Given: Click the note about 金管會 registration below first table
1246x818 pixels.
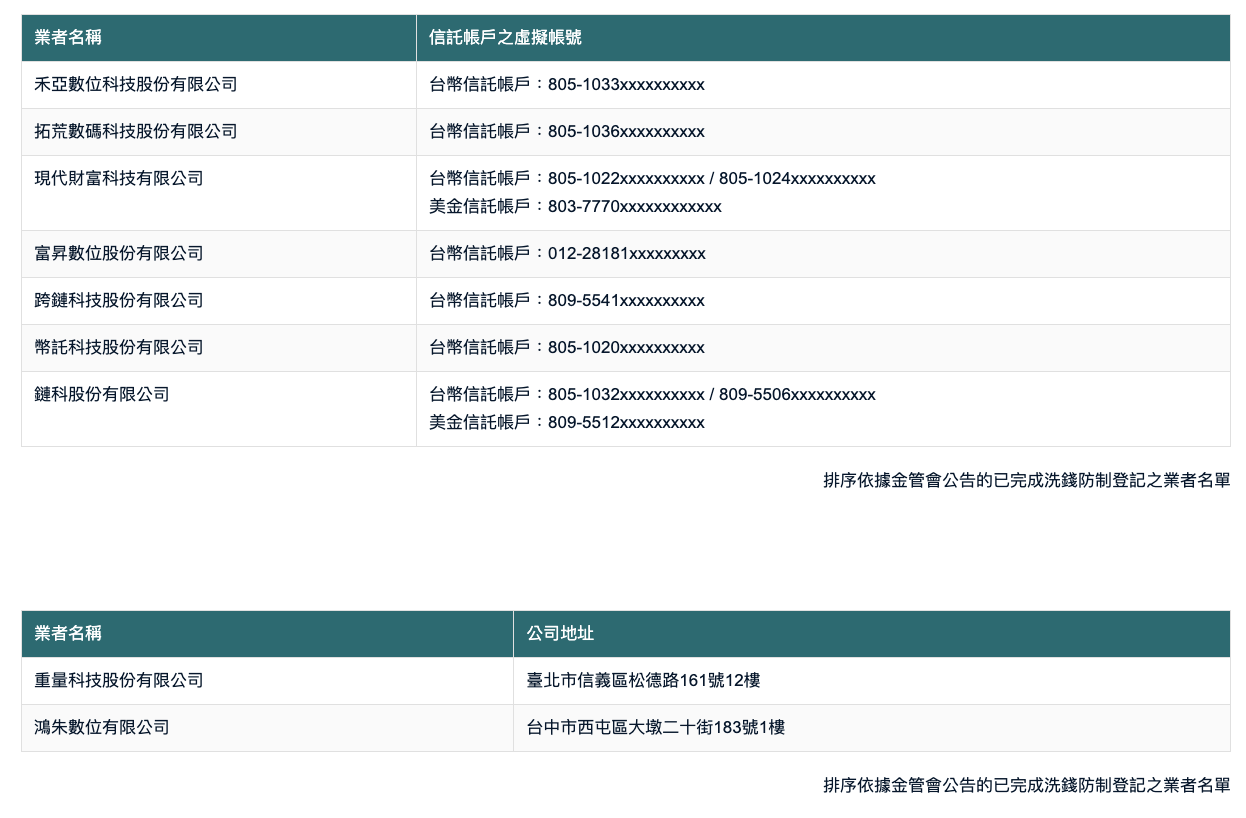Looking at the screenshot, I should [1024, 480].
